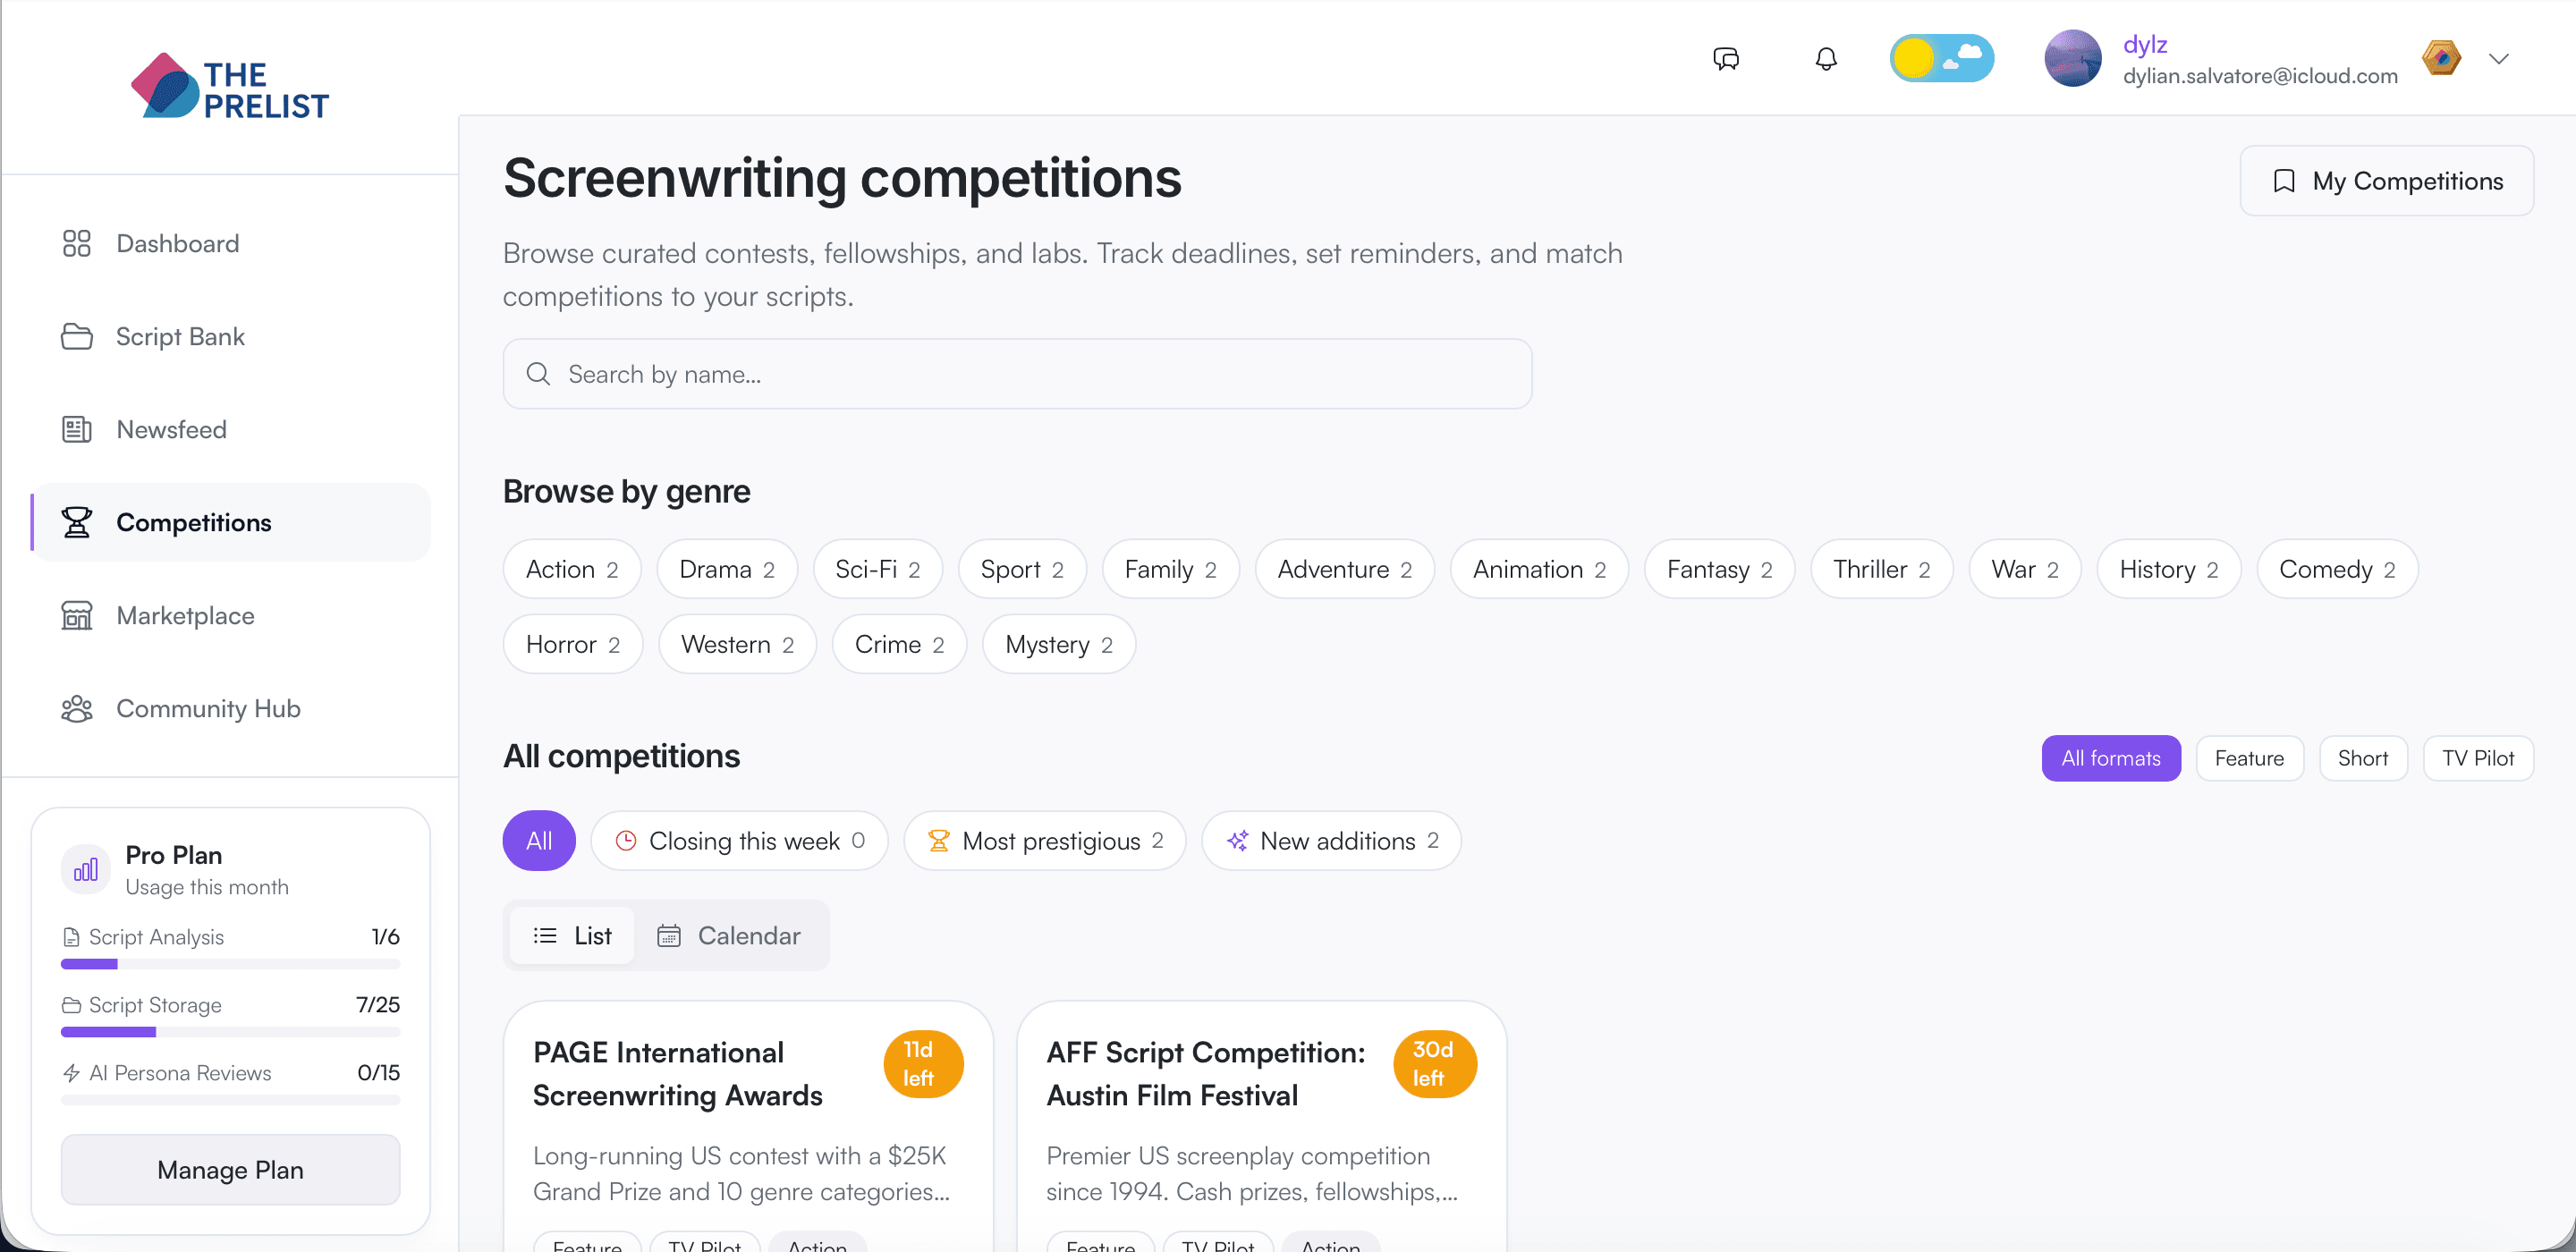Filter by Western genre
Viewport: 2576px width, 1252px height.
[x=737, y=644]
